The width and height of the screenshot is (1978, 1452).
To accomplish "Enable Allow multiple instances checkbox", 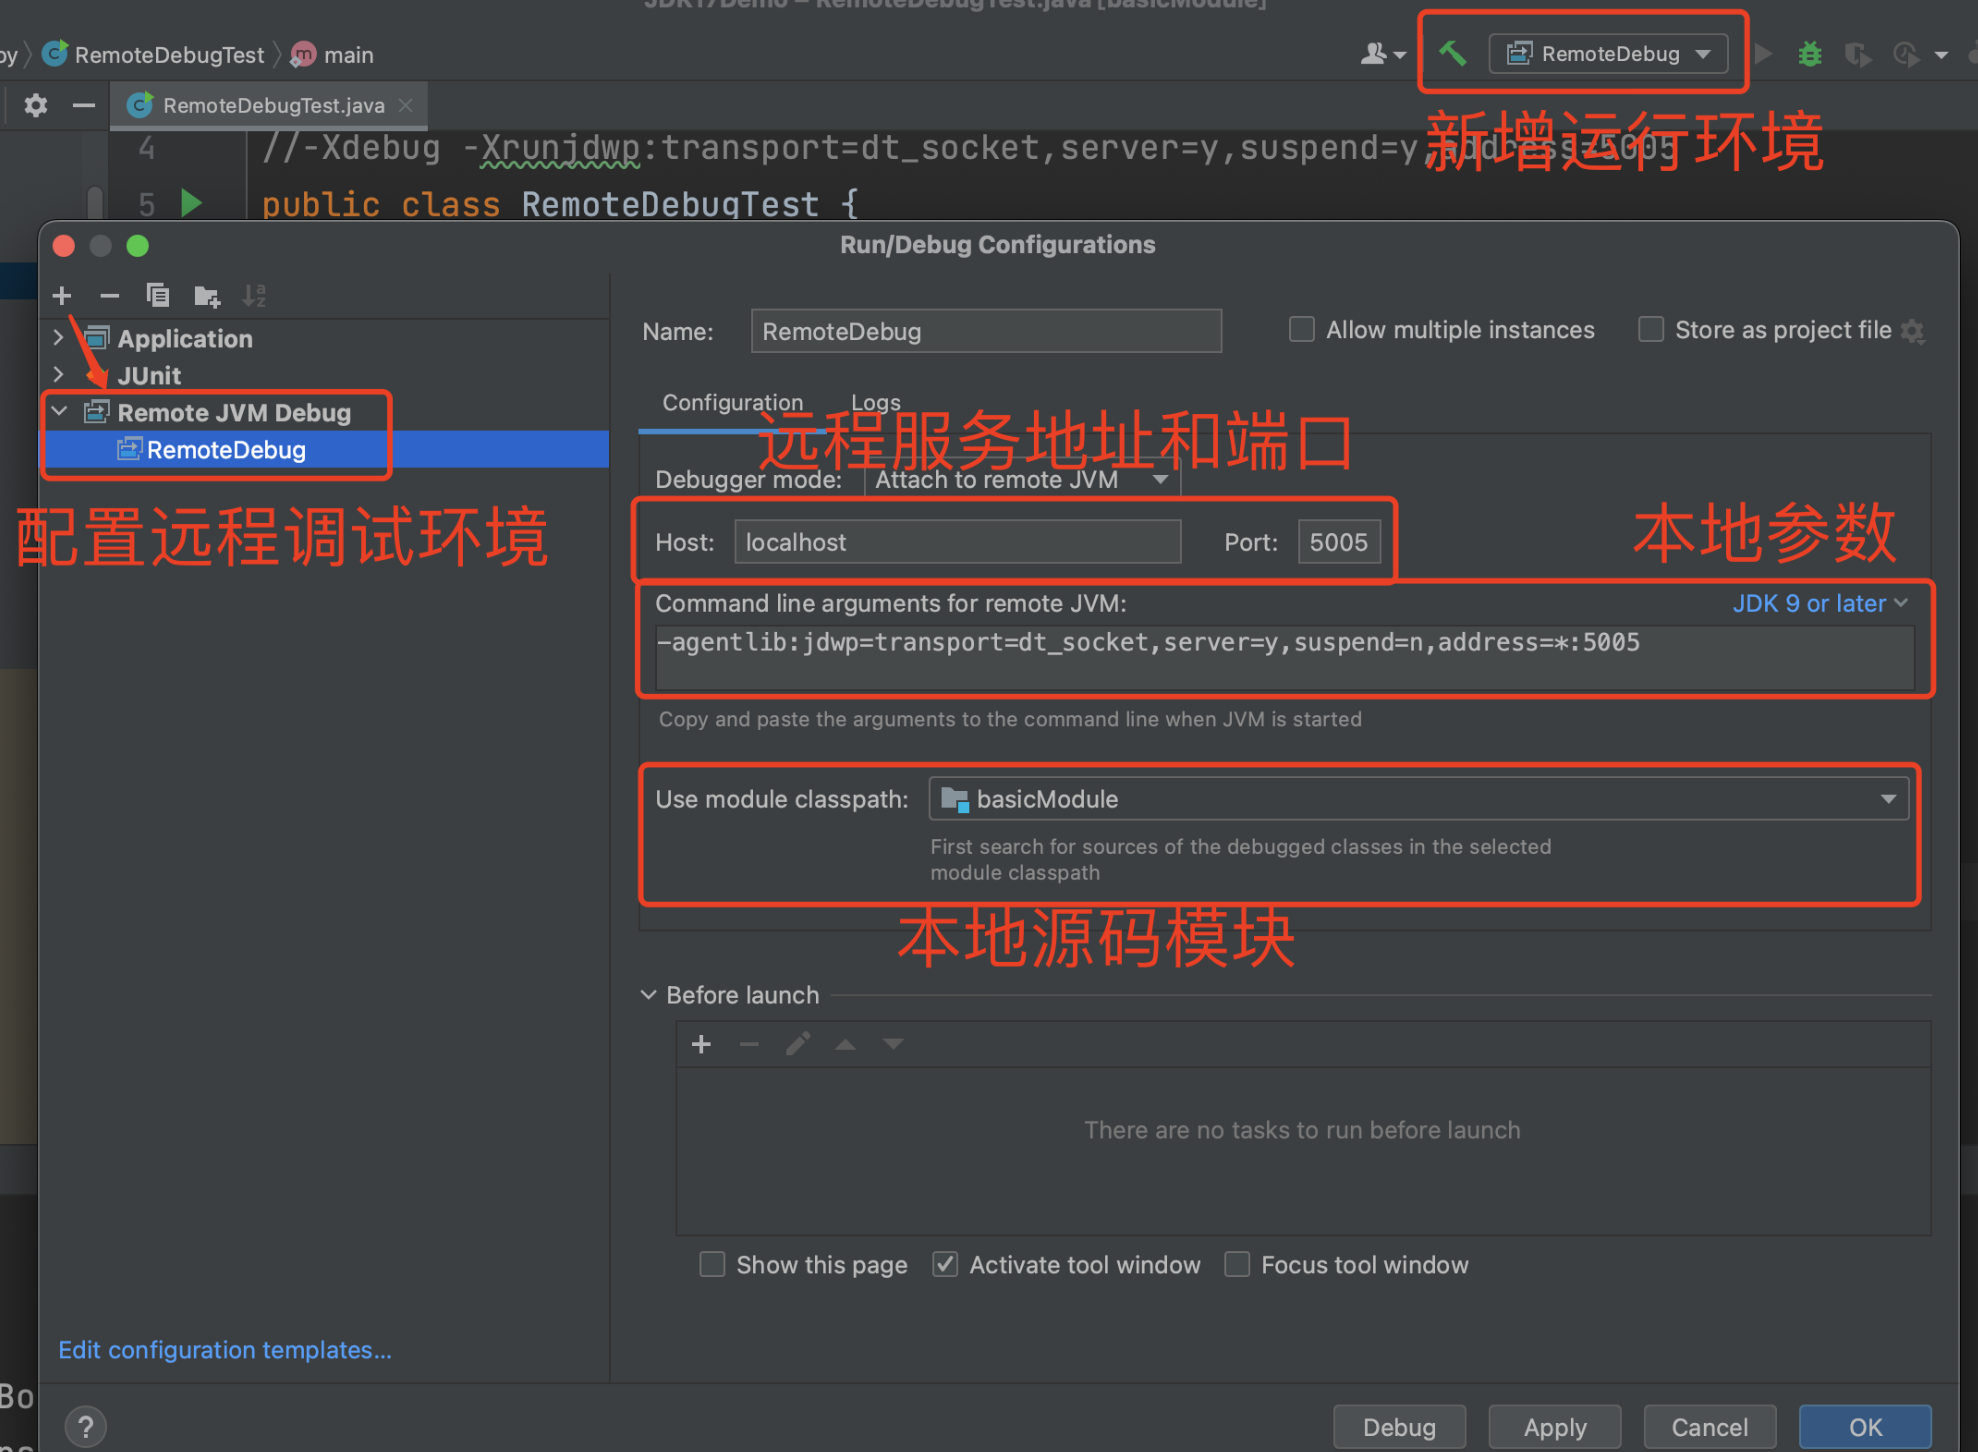I will (x=1301, y=329).
